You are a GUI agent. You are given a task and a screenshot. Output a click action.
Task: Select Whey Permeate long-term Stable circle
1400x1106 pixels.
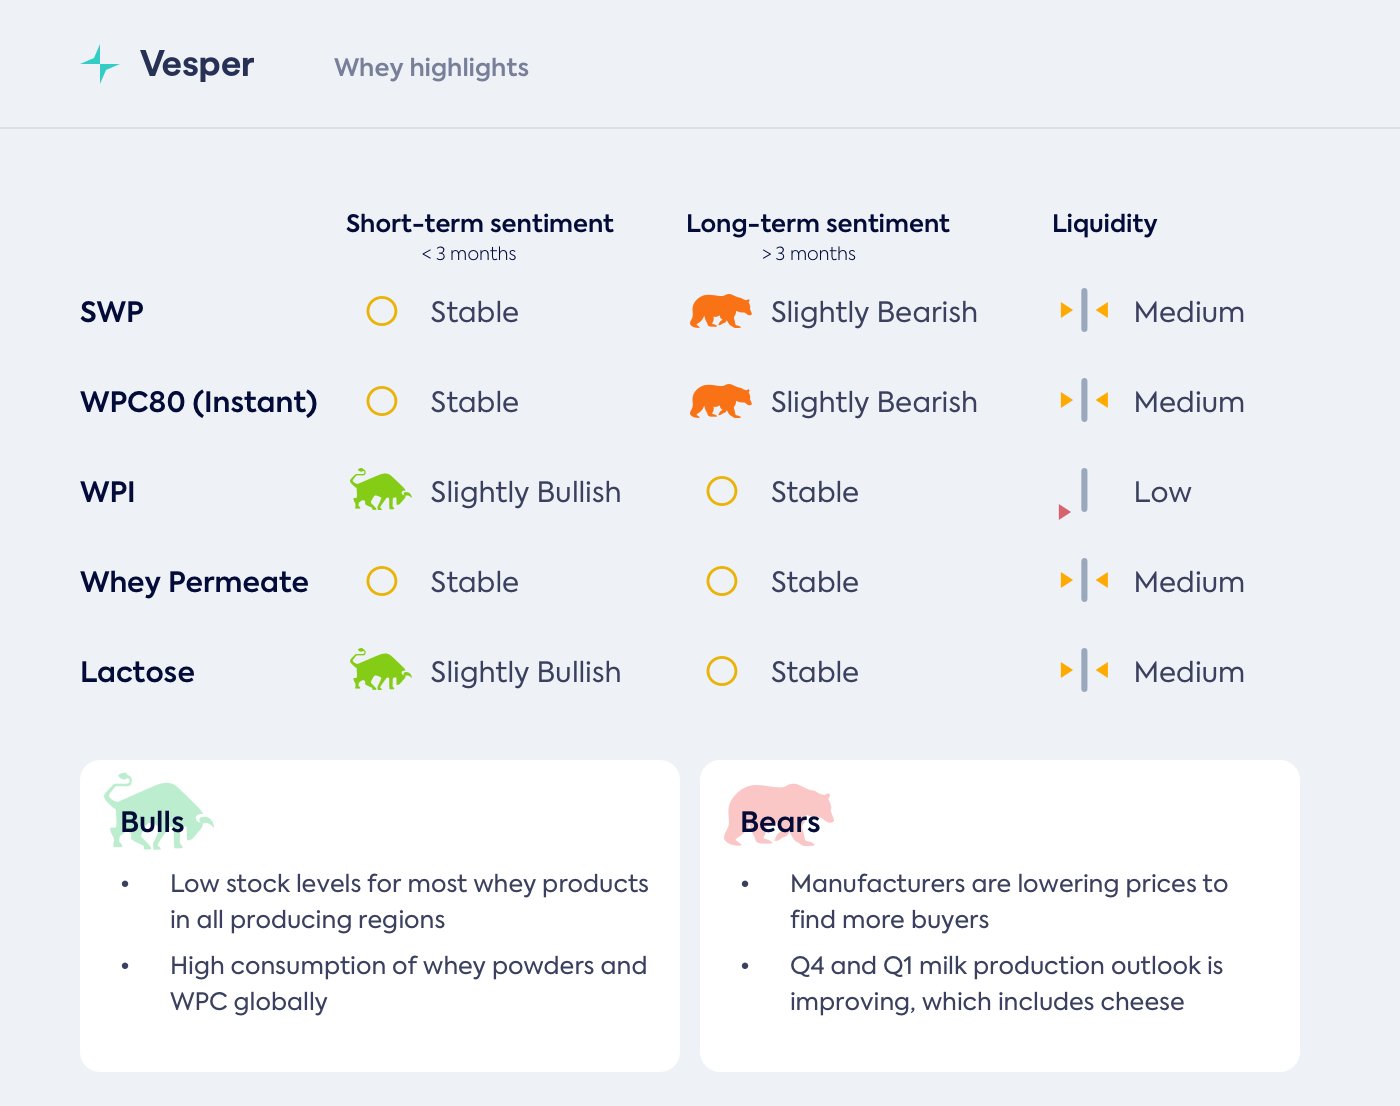[722, 582]
